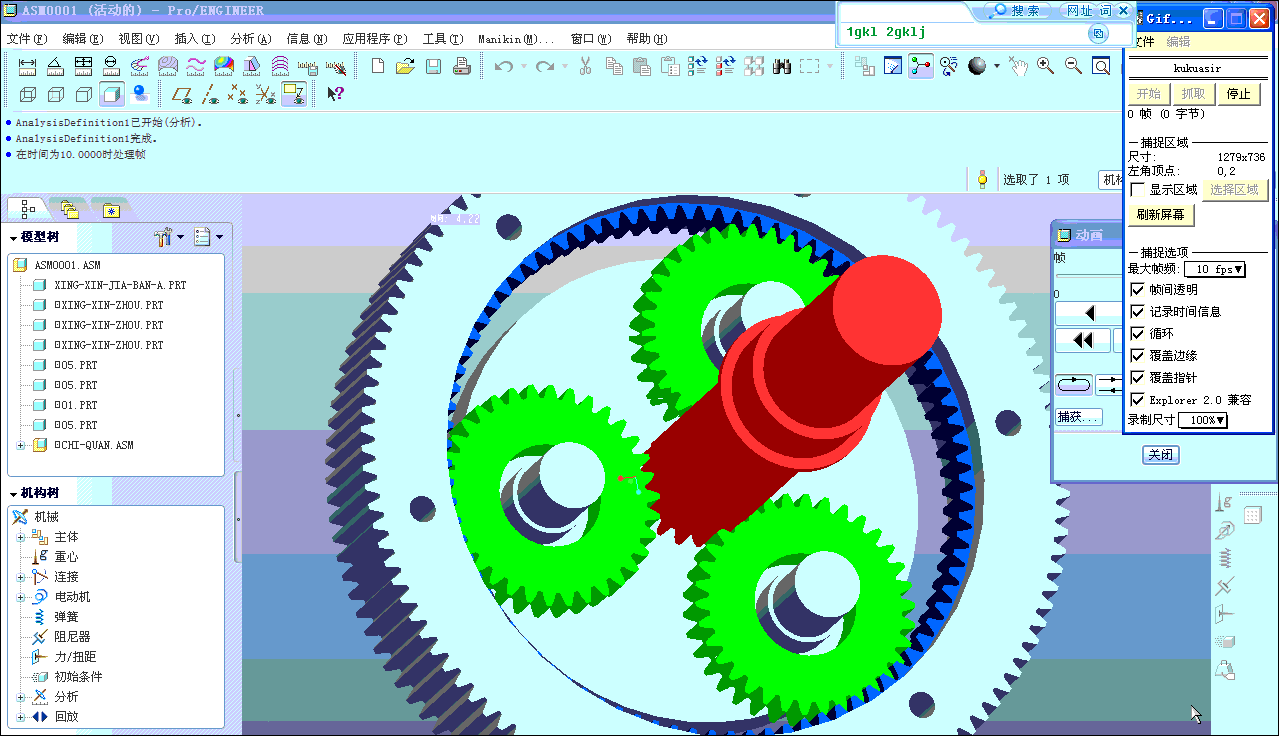The image size is (1279, 736).
Task: Select the hidden line display icon
Action: click(x=55, y=94)
